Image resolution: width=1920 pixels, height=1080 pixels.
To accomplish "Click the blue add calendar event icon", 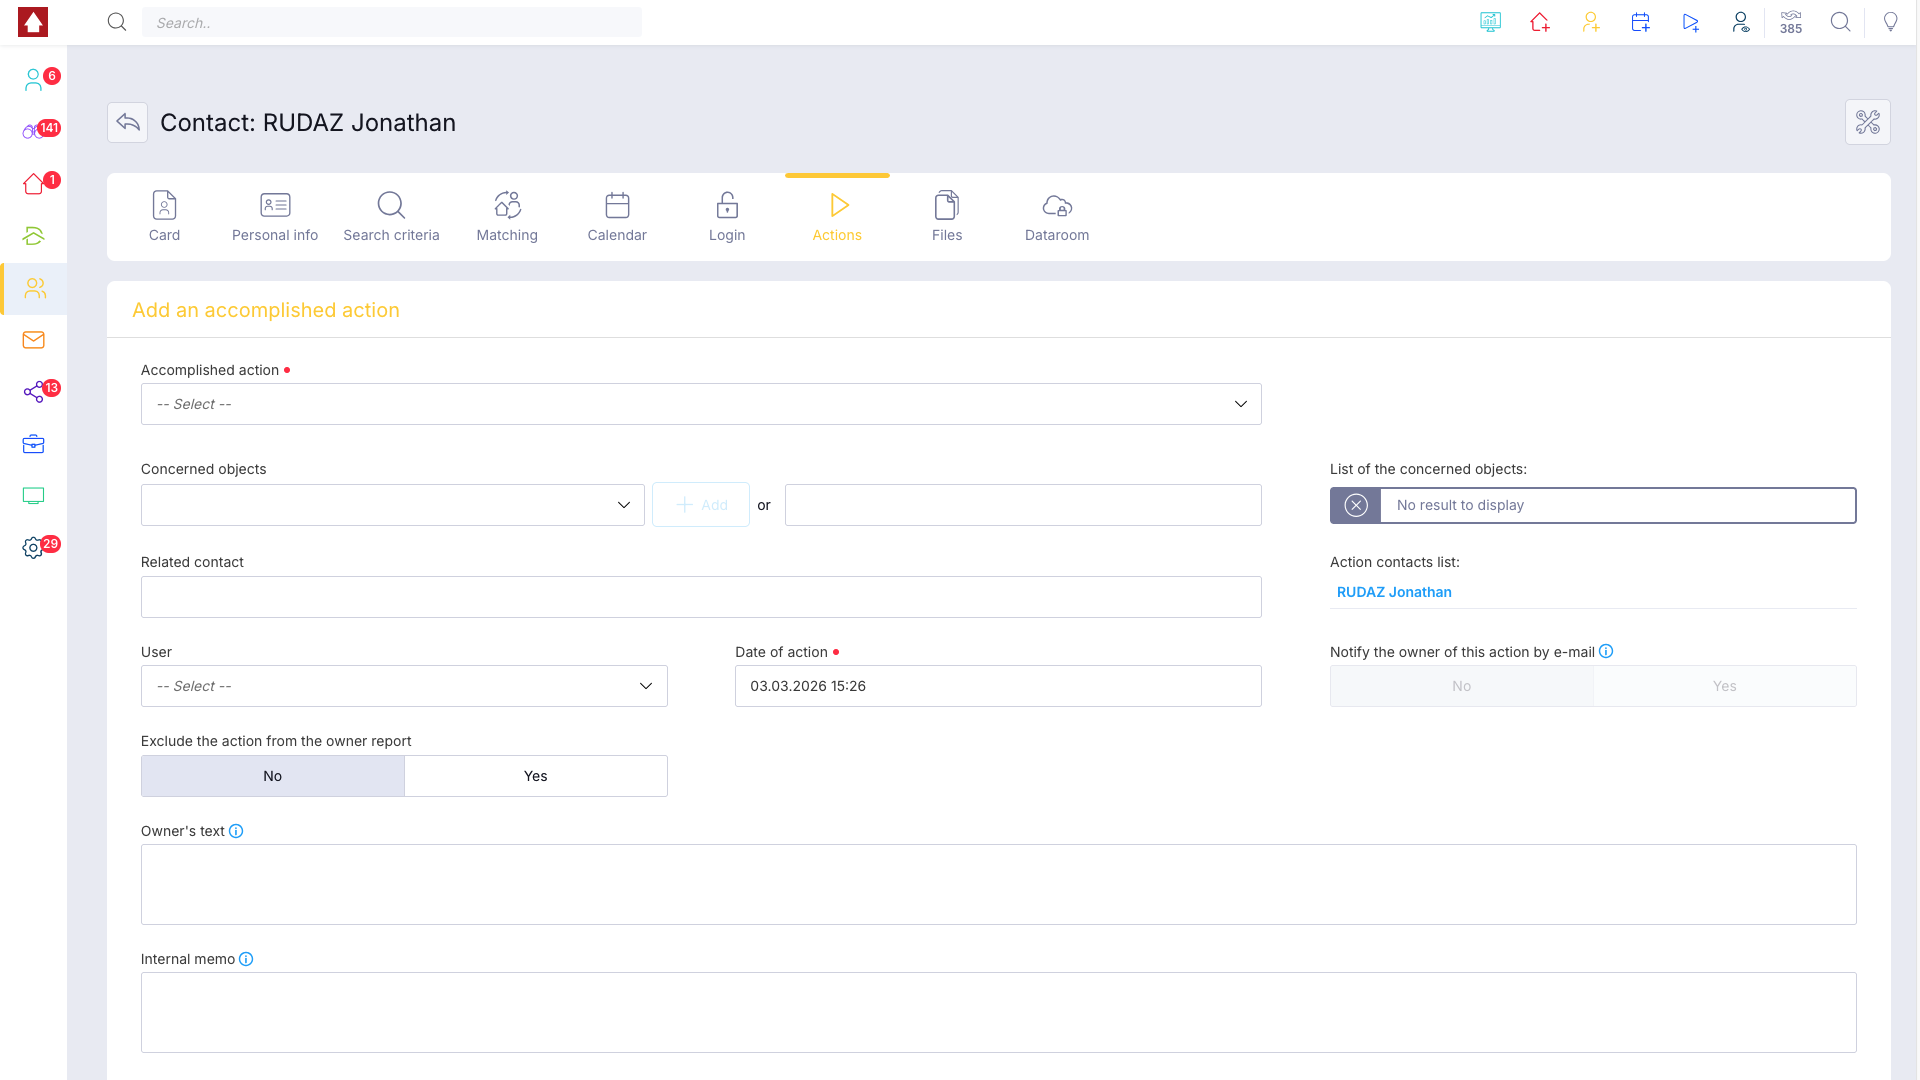I will (1640, 22).
